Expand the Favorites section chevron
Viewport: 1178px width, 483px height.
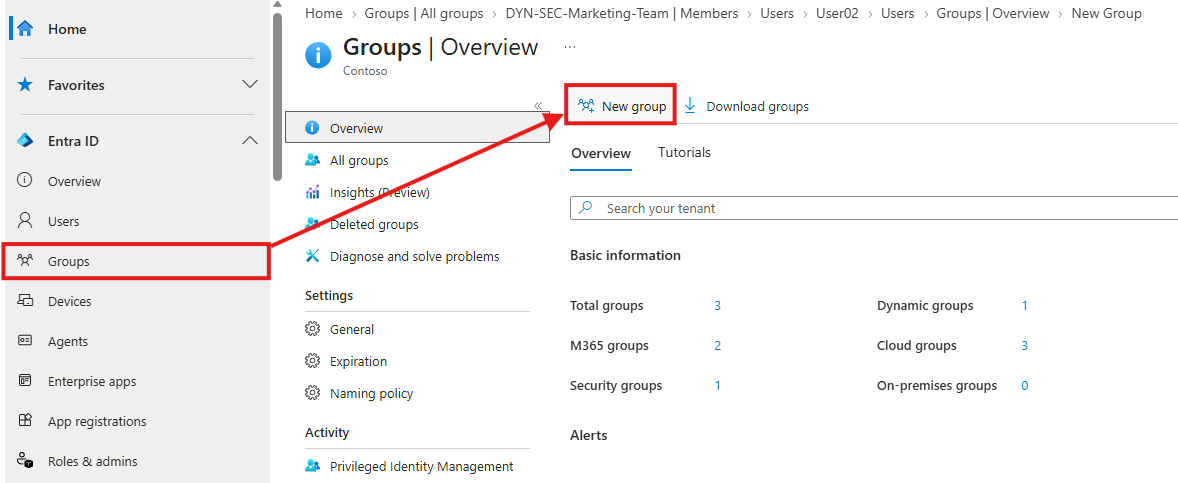pos(250,84)
